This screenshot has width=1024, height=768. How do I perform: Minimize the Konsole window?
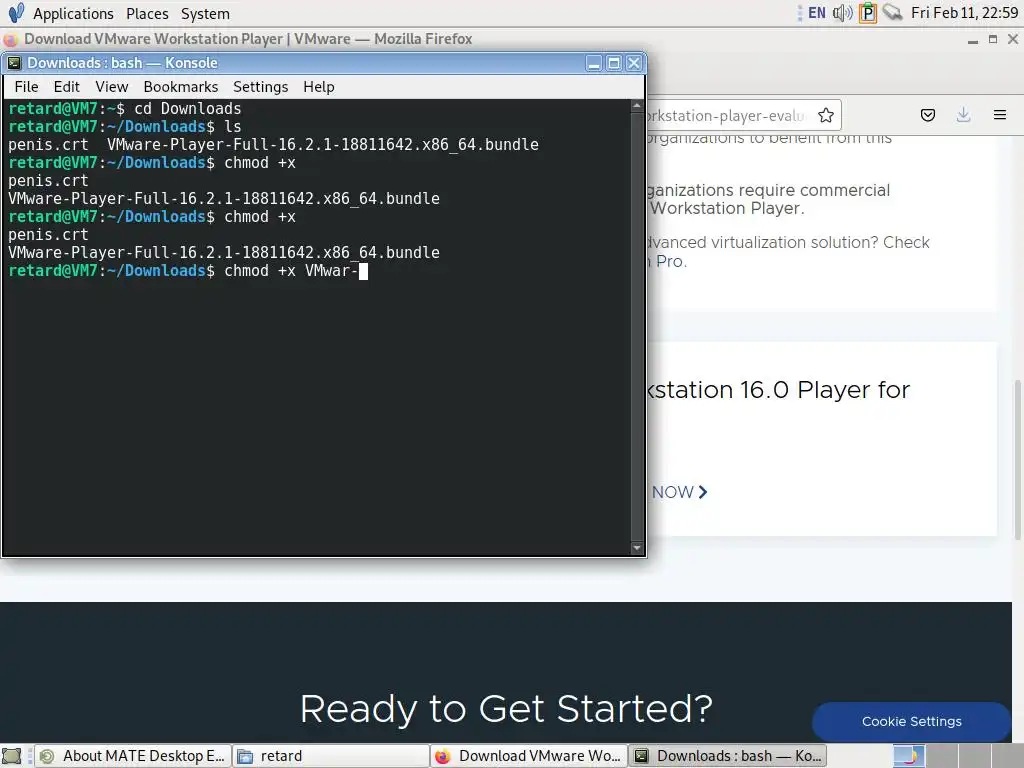[x=594, y=63]
